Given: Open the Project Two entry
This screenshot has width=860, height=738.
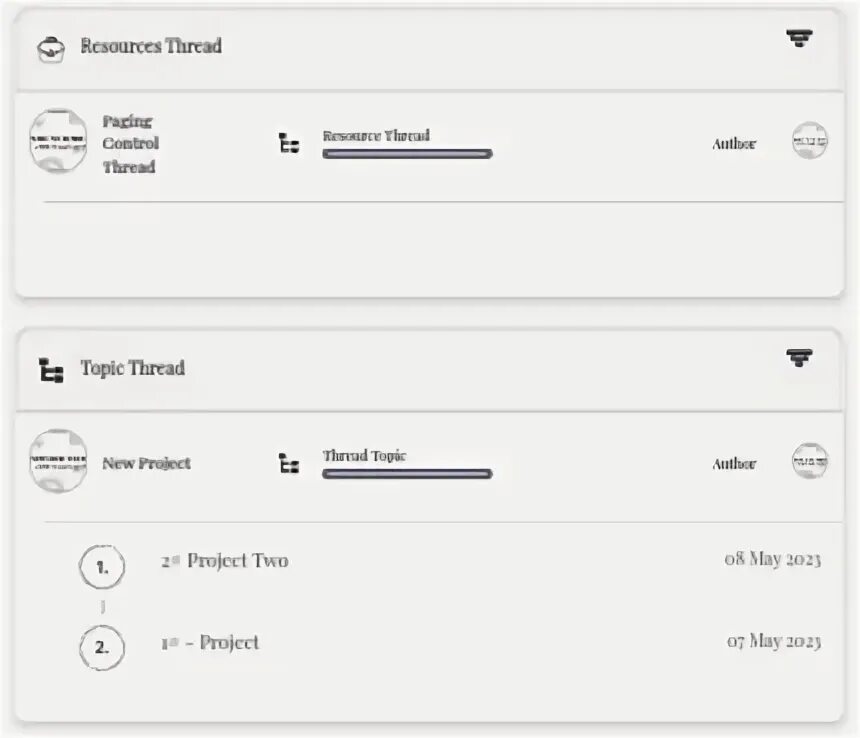Looking at the screenshot, I should (225, 561).
